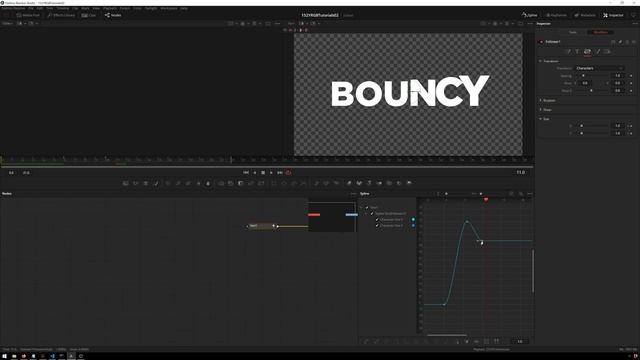The height and width of the screenshot is (360, 640).
Task: Collapse the Text1 entry in Spline tree
Action: pyautogui.click(x=362, y=208)
